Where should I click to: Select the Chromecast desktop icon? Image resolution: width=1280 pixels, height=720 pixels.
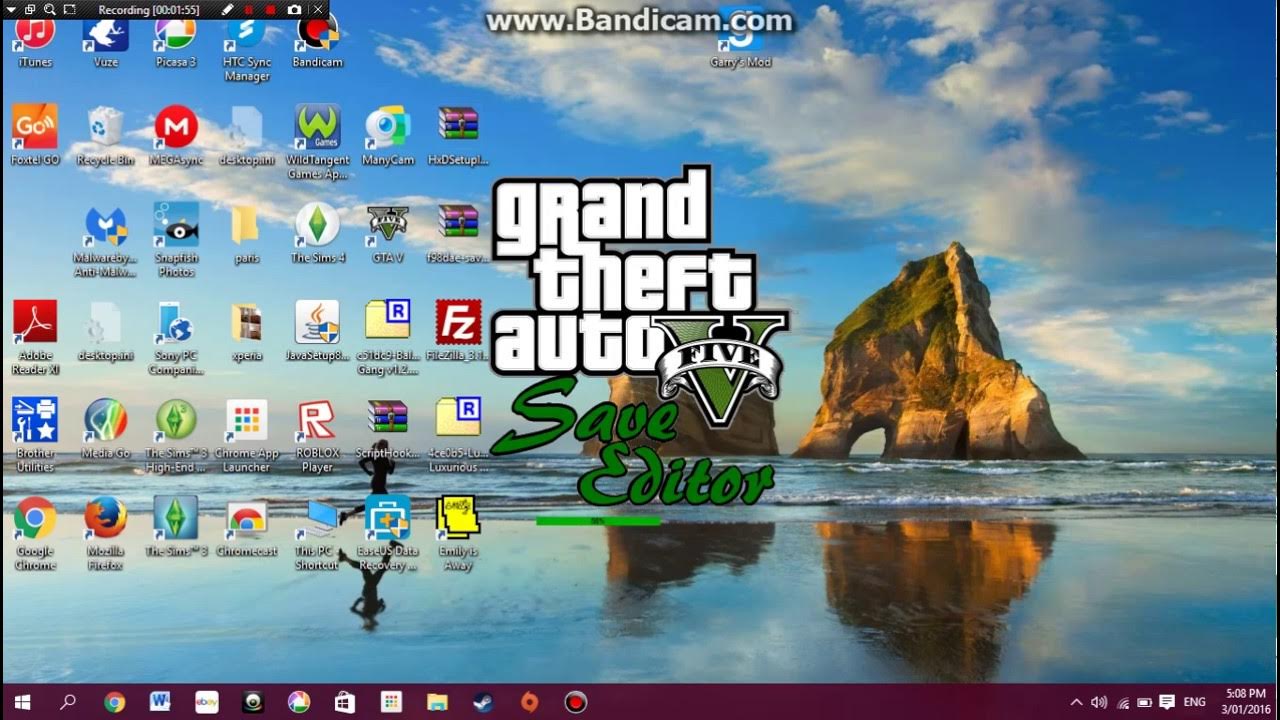[246, 528]
